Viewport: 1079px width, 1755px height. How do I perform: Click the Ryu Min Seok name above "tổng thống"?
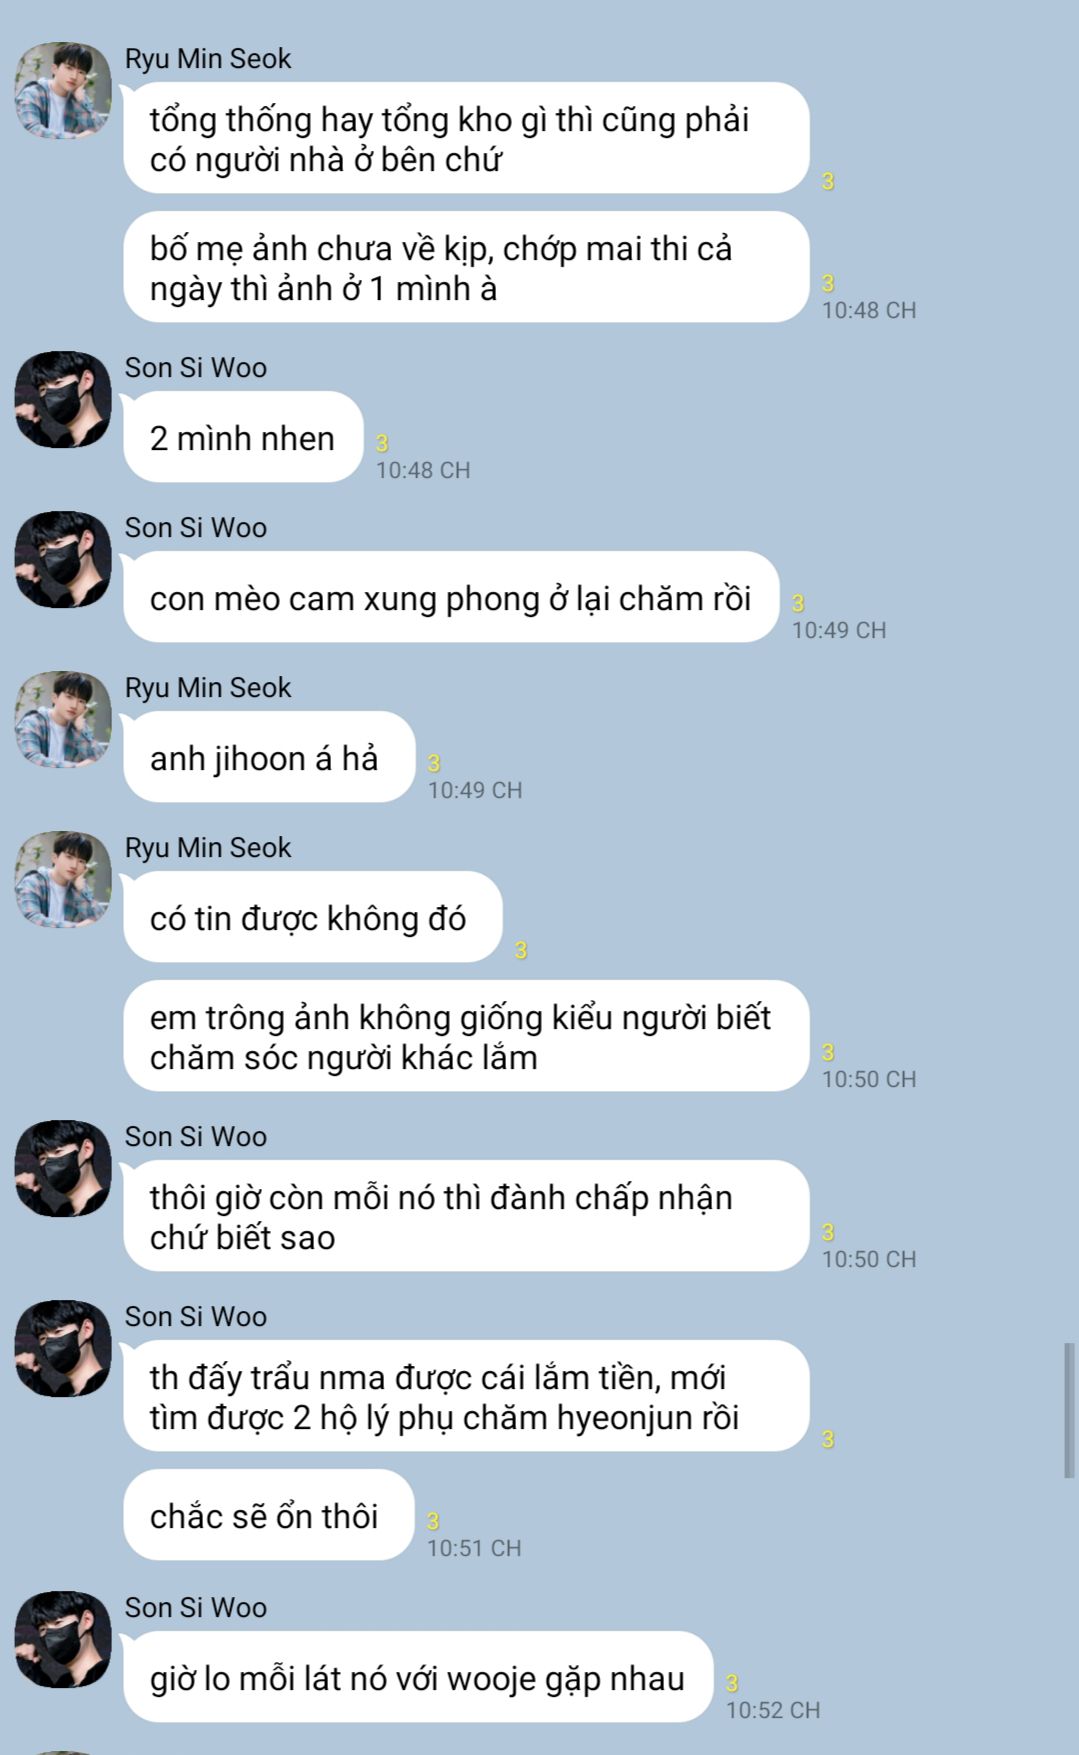tap(208, 59)
